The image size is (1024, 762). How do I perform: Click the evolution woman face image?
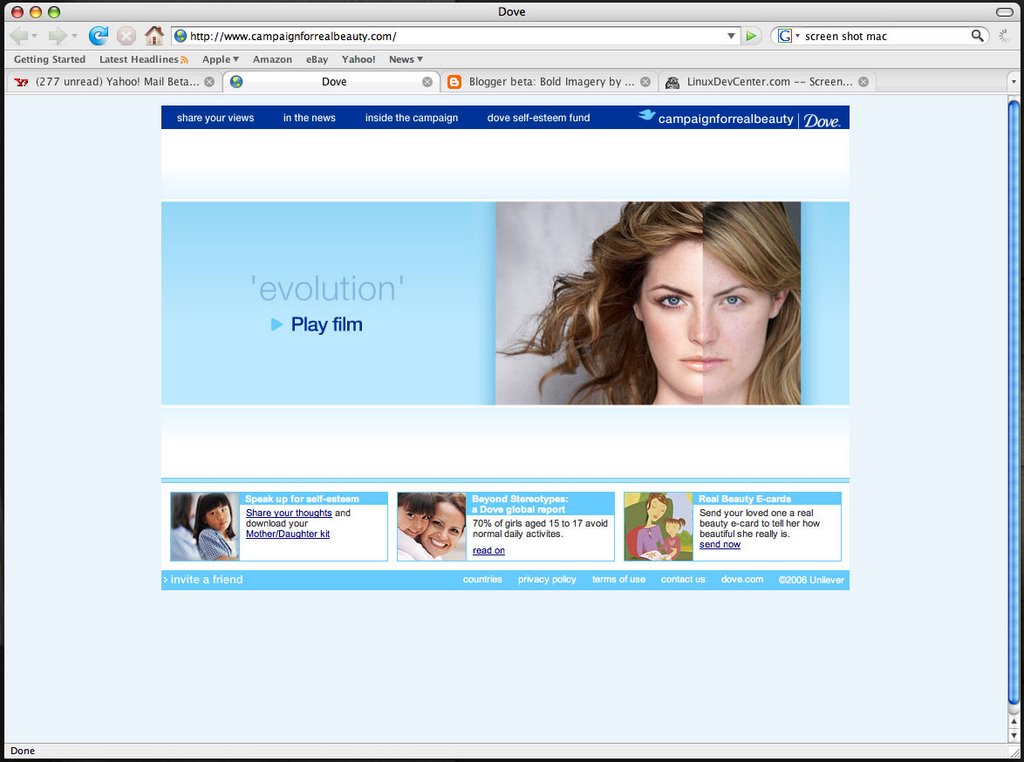click(648, 304)
